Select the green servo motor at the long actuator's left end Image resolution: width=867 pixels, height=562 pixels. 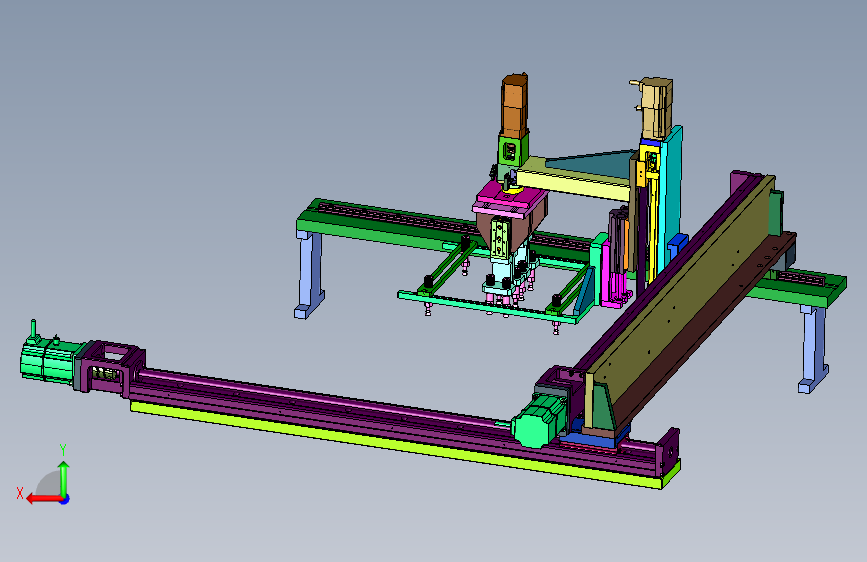coord(48,360)
